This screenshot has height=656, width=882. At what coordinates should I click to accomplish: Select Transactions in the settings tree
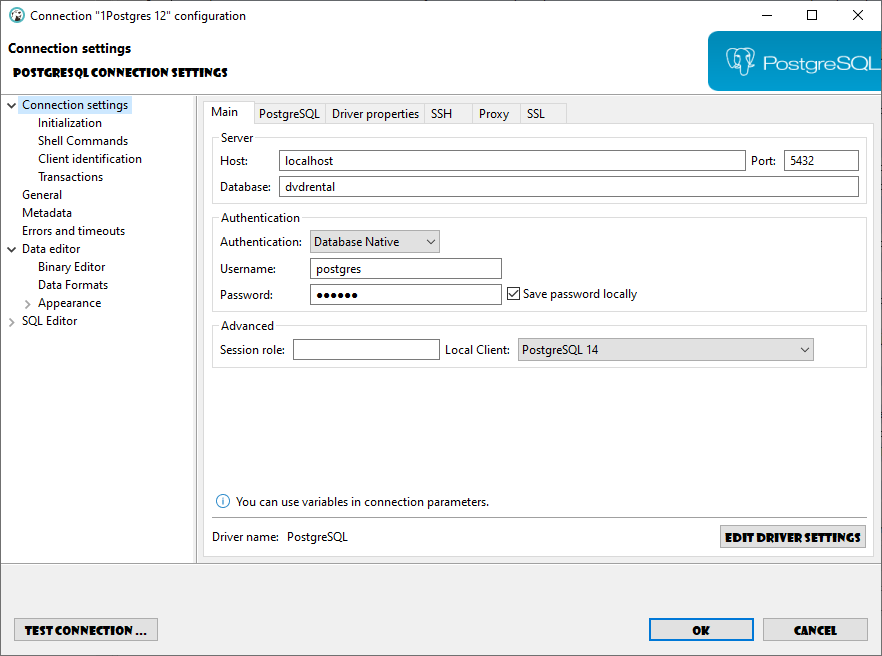pos(70,177)
